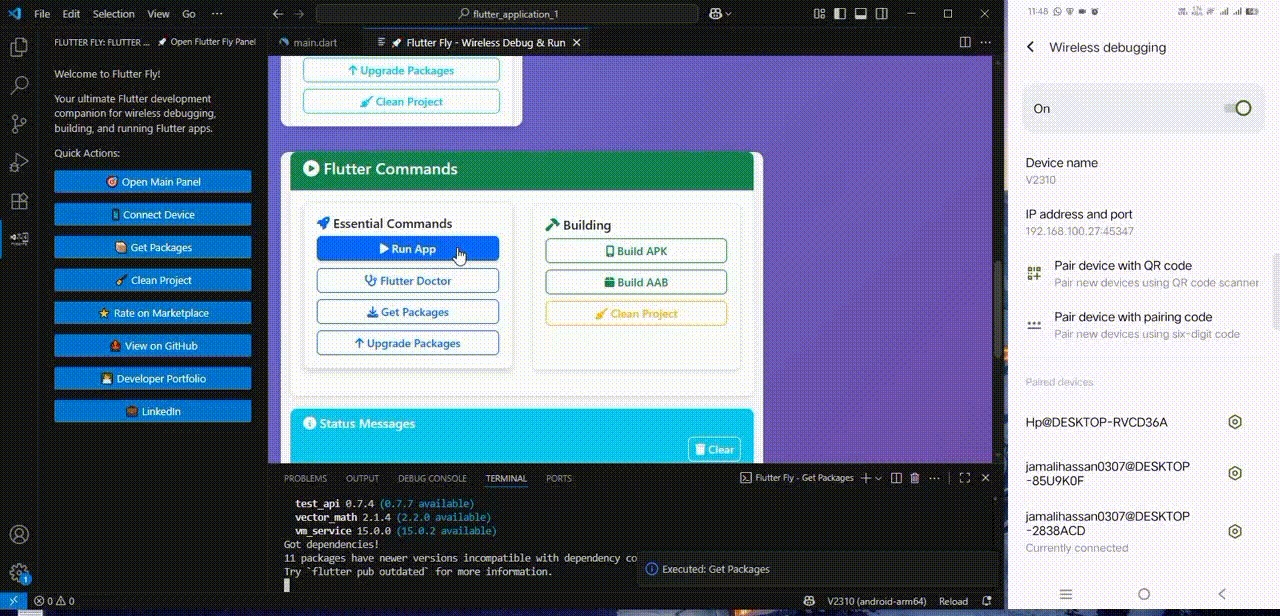1280x616 pixels.
Task: Switch to the PROBLEMS panel tab
Action: pyautogui.click(x=305, y=478)
